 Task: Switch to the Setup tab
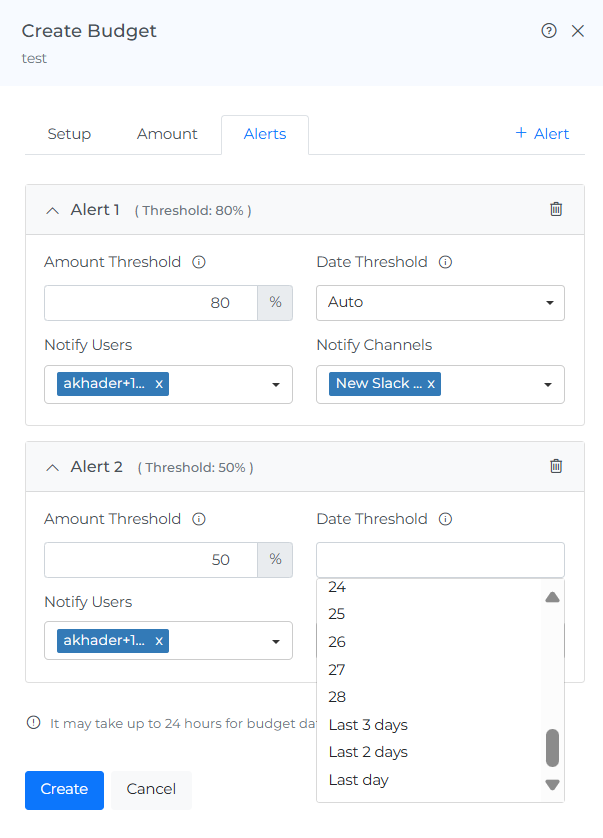coord(69,134)
